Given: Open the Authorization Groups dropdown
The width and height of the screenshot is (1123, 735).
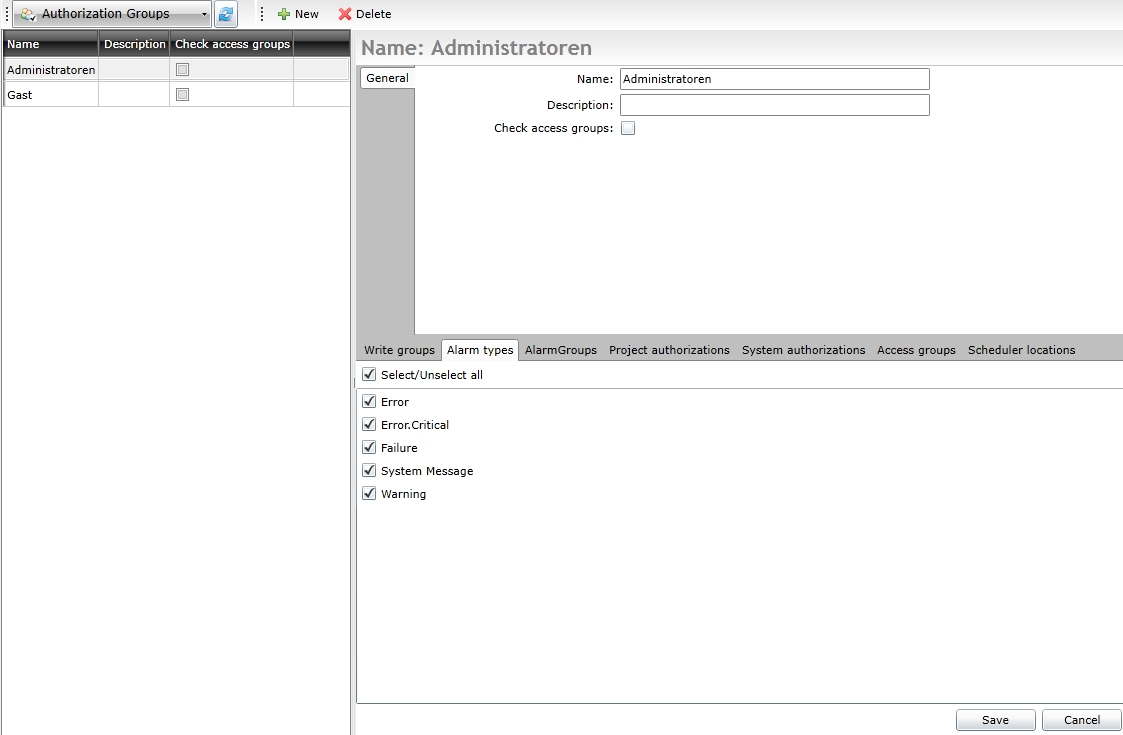Looking at the screenshot, I should [x=204, y=14].
